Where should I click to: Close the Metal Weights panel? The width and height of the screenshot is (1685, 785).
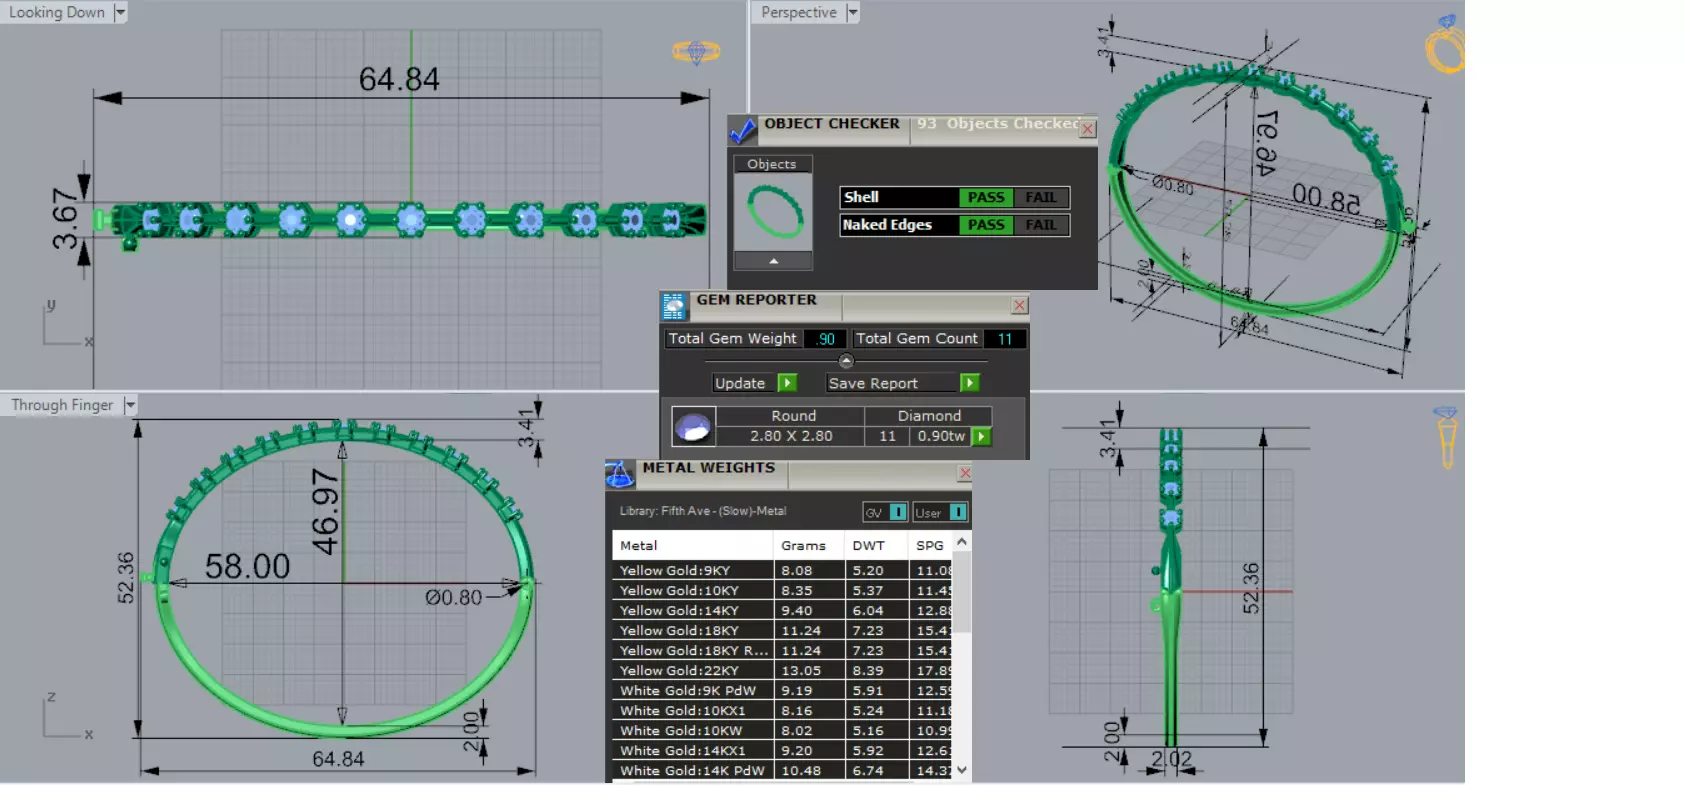point(964,473)
